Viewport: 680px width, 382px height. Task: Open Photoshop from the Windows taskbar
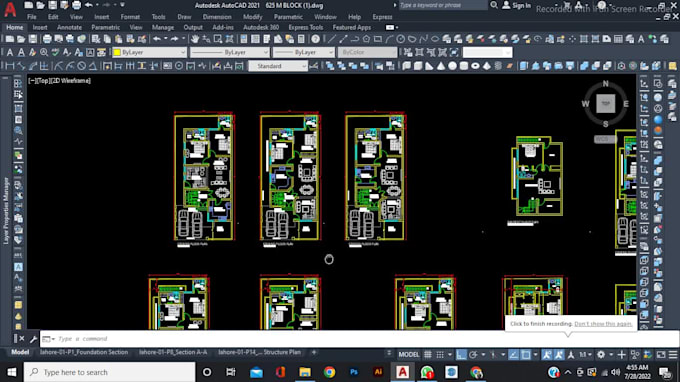(x=354, y=372)
